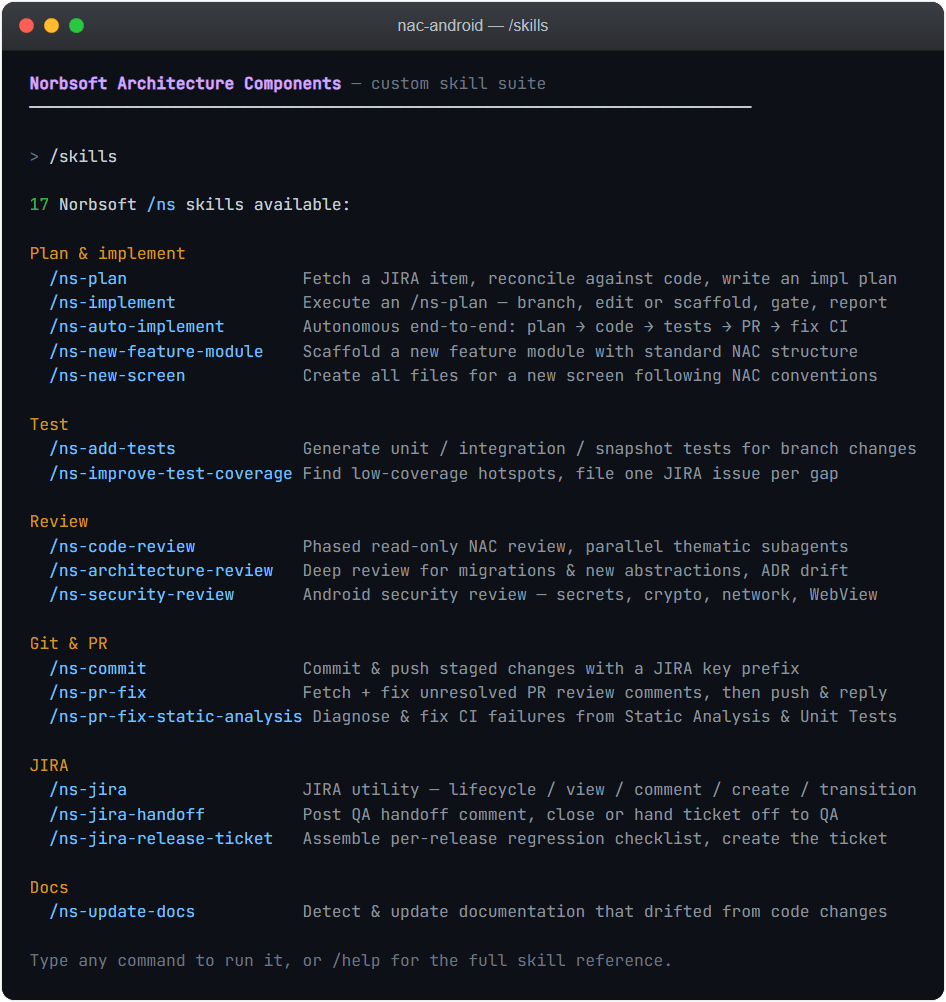Screen dimensions: 946x1002
Task: Click description 'Android security review — secrets, crypto'
Action: [x=504, y=594]
